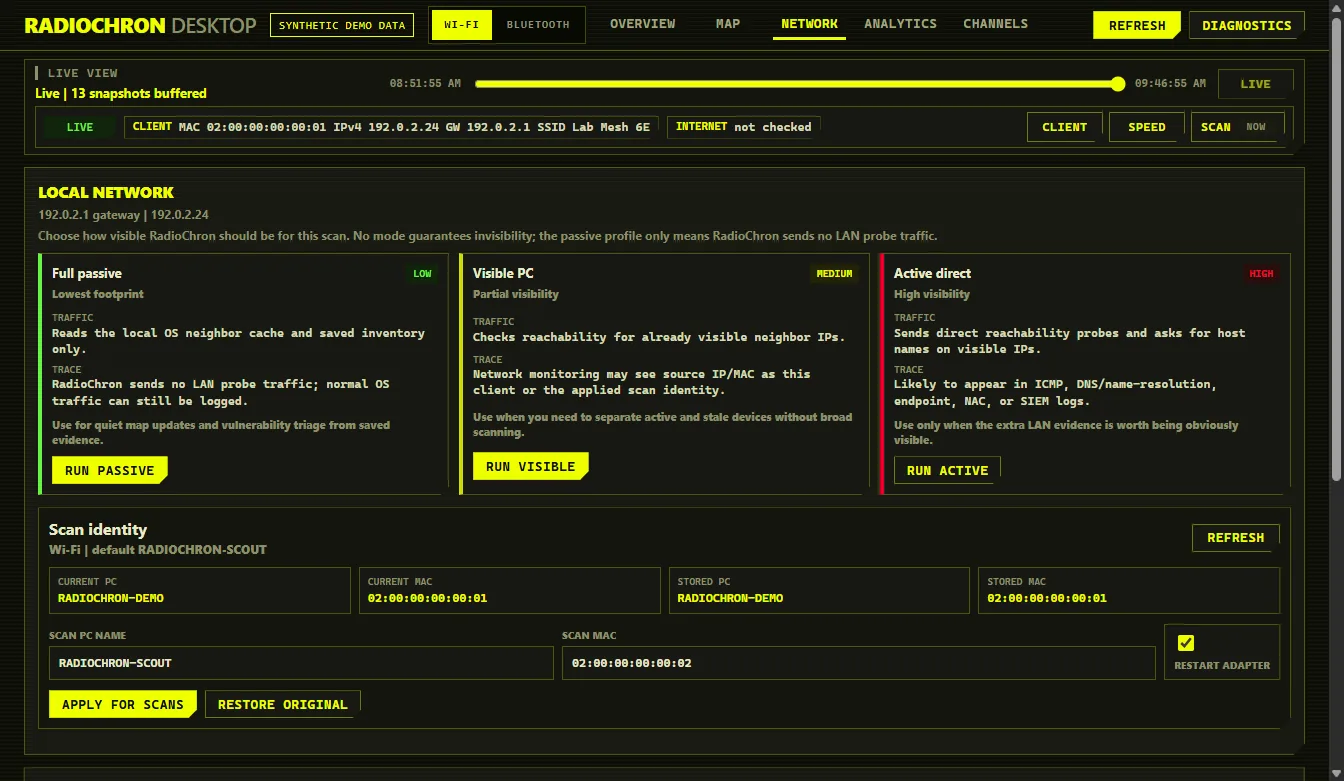
Task: Click the green LIVE status badge
Action: click(80, 127)
